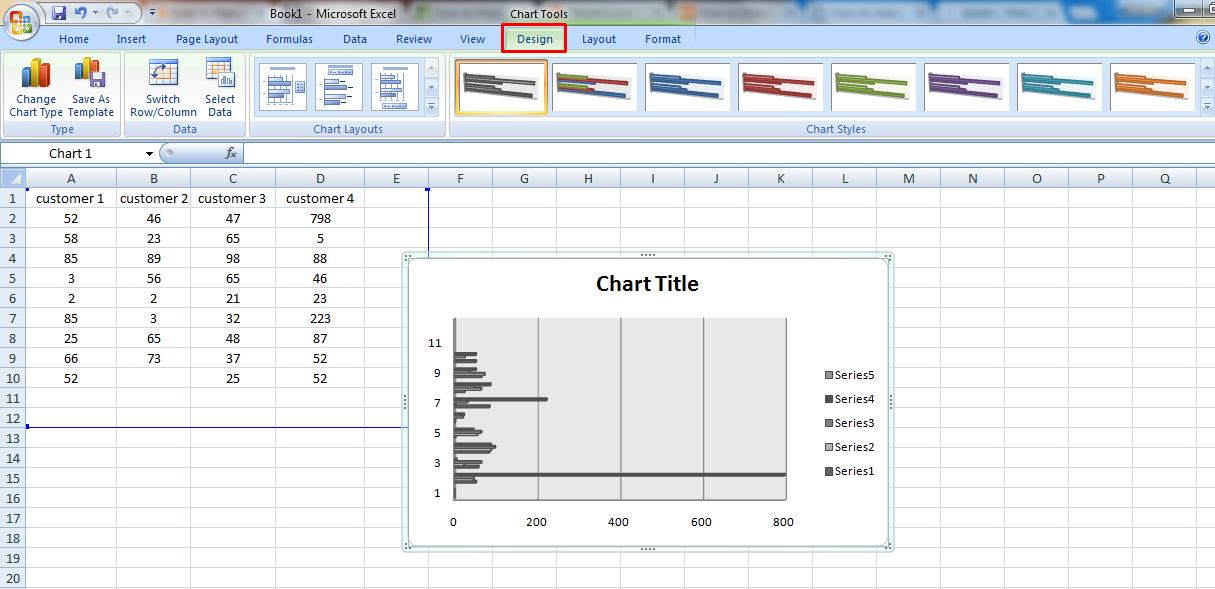Switch to the Design tab

tap(535, 39)
